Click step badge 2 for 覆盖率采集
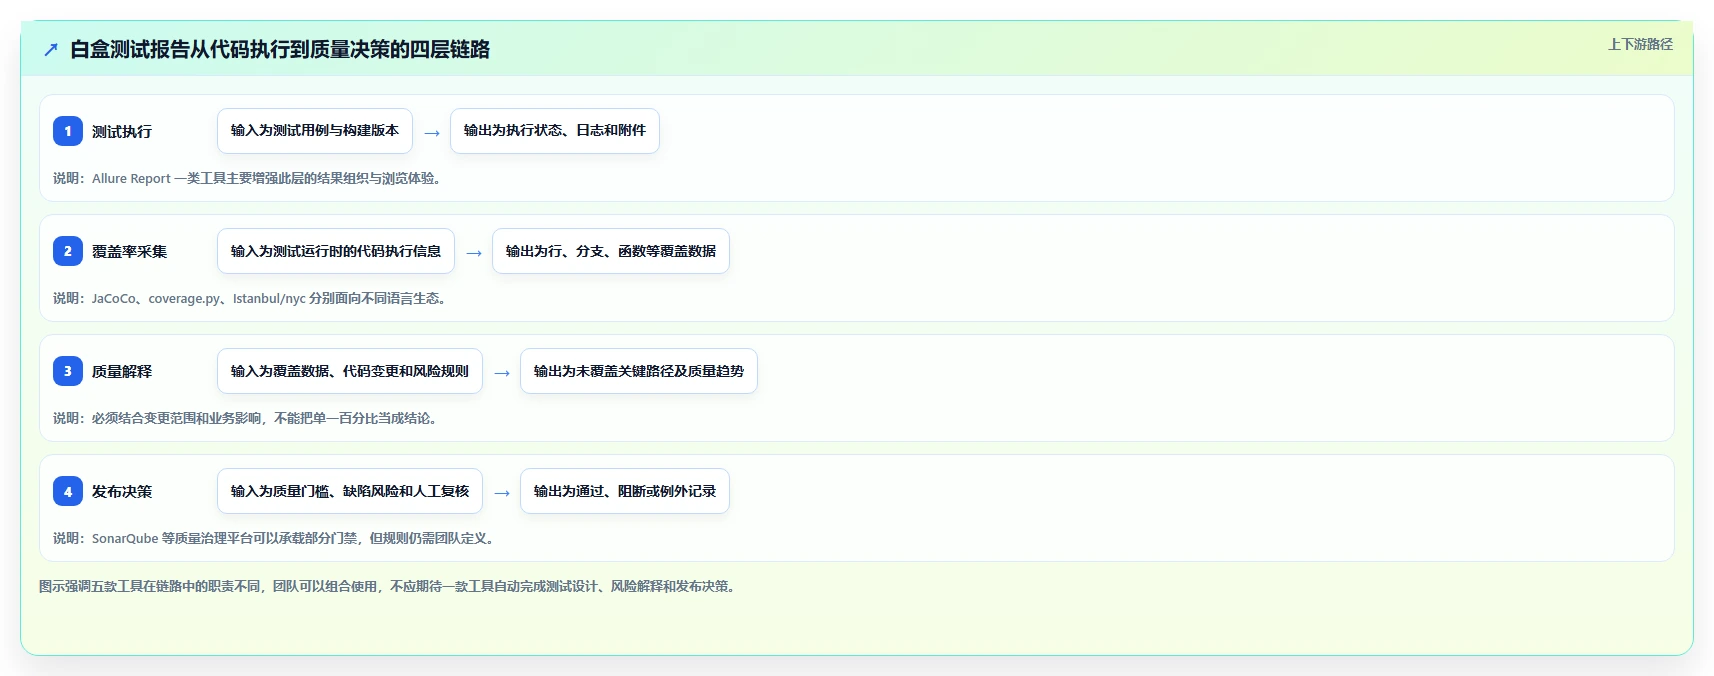The height and width of the screenshot is (676, 1714). point(68,251)
